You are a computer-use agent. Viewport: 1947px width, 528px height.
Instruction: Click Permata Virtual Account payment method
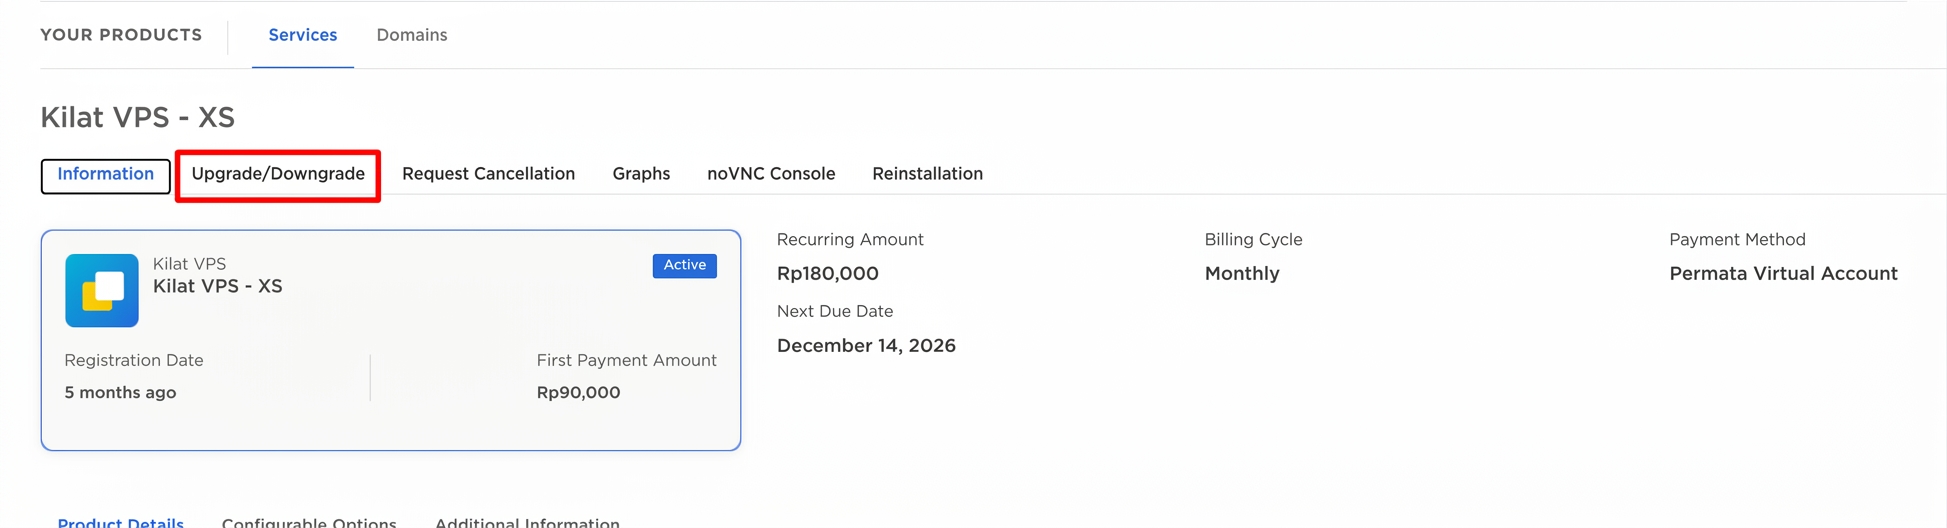click(x=1783, y=273)
